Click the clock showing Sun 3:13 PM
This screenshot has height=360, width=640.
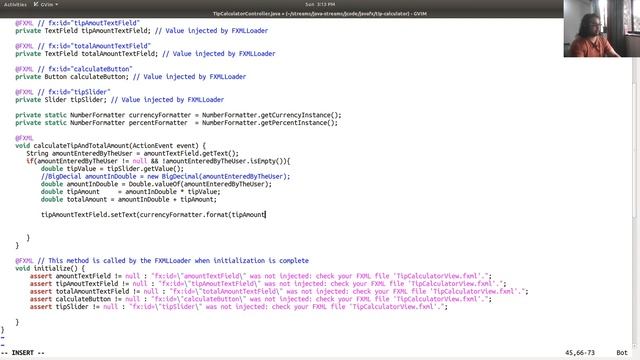320,4
